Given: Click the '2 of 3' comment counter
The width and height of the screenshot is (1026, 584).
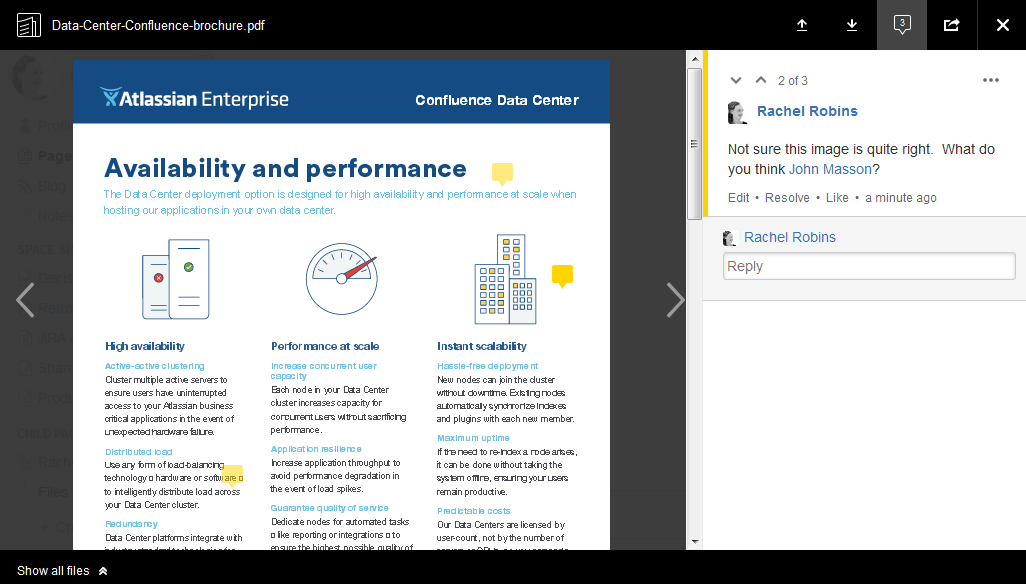Looking at the screenshot, I should tap(792, 80).
